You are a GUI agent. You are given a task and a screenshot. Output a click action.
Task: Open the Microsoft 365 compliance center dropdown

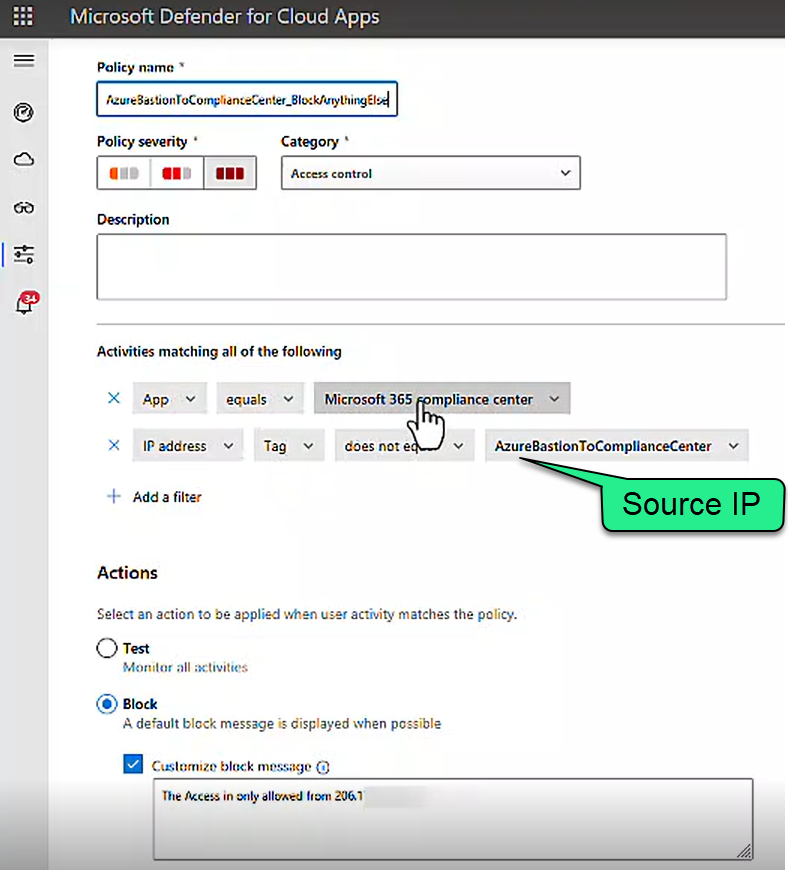pyautogui.click(x=442, y=398)
